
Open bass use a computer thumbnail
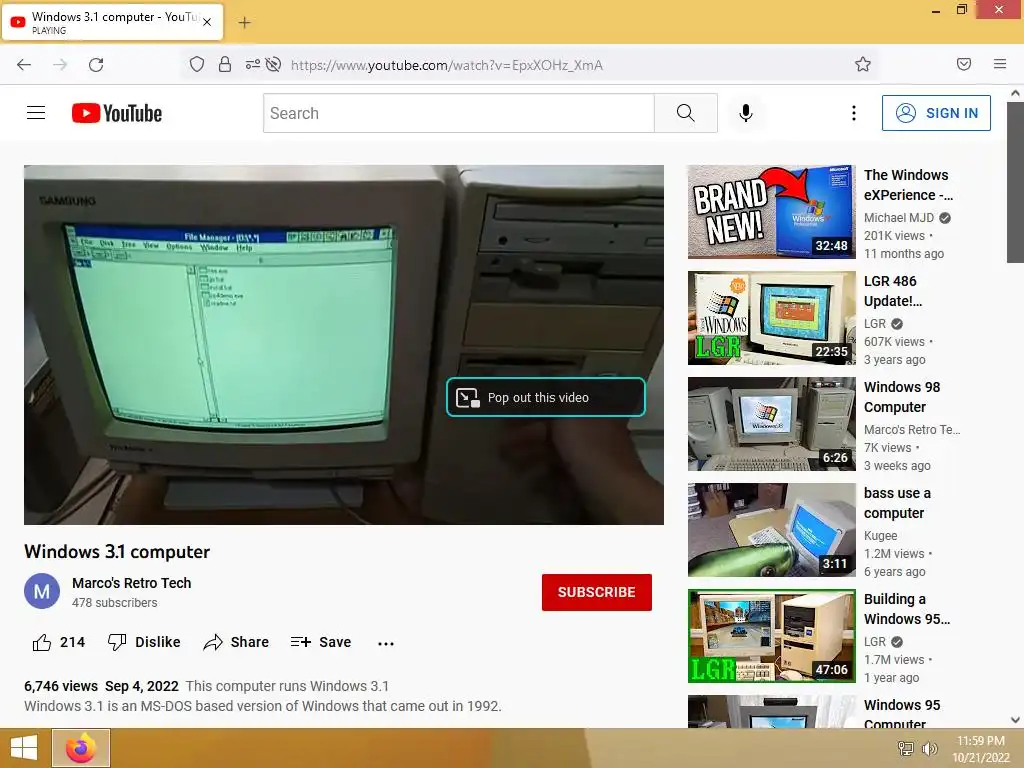click(771, 530)
